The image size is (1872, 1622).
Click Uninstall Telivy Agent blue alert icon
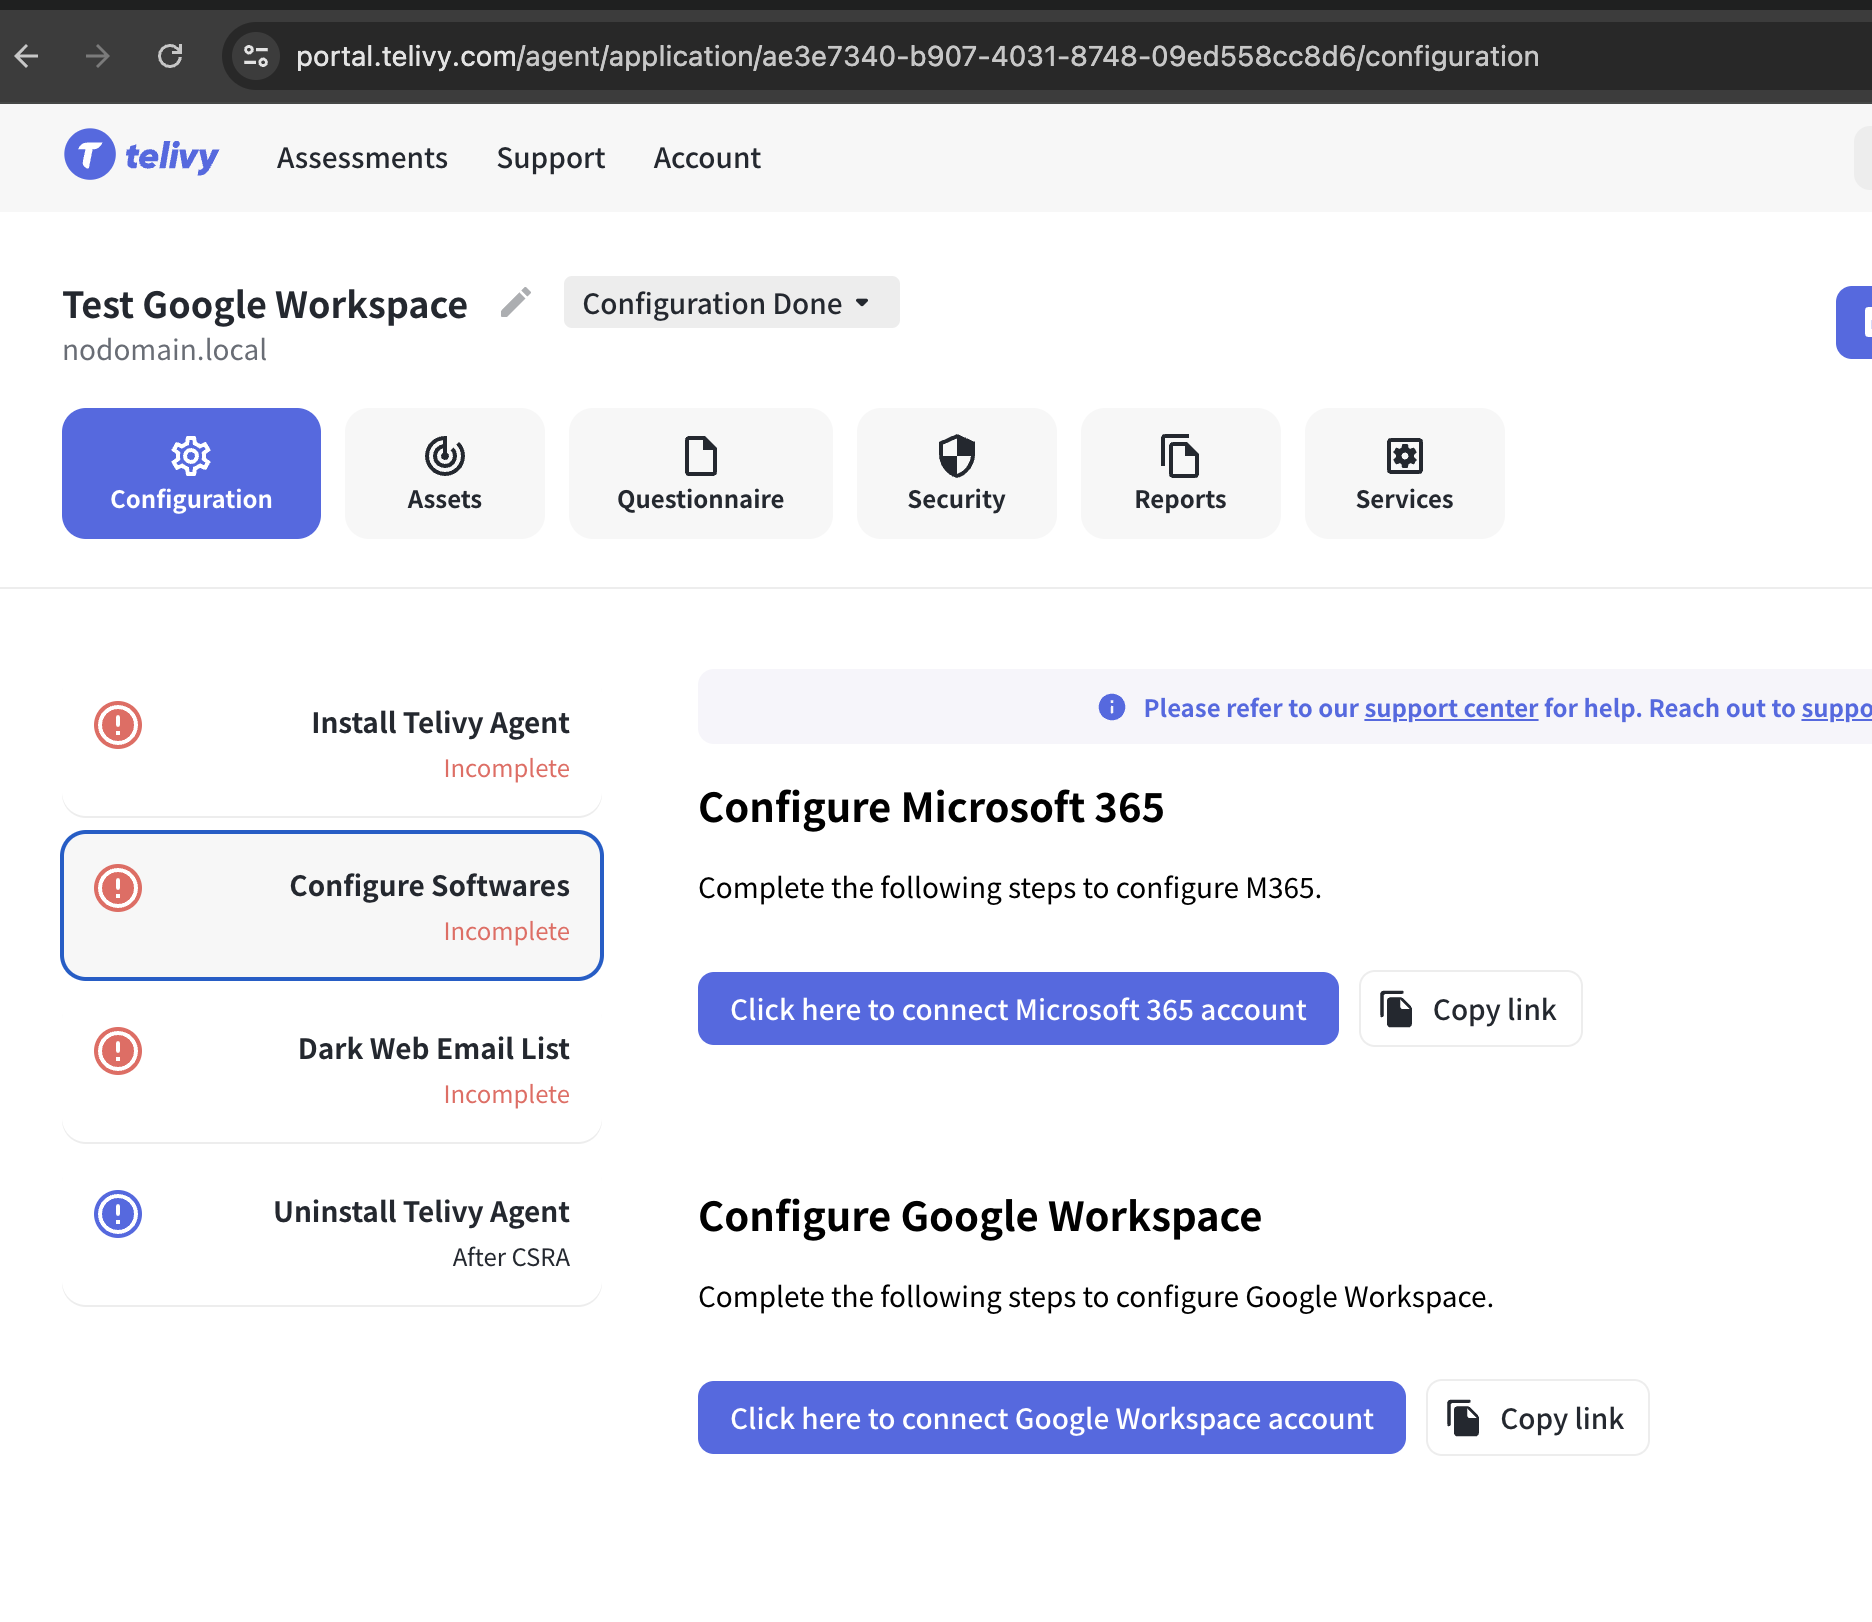pyautogui.click(x=118, y=1214)
